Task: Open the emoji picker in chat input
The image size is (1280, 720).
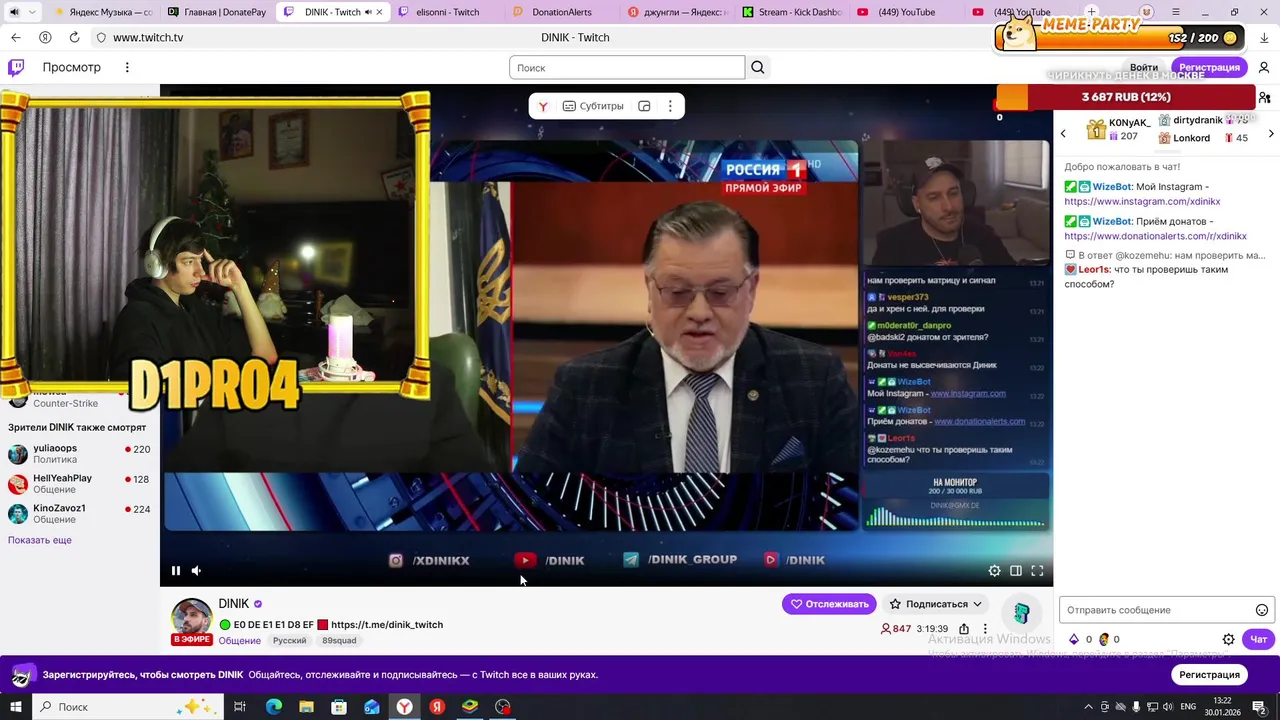Action: 1262,610
